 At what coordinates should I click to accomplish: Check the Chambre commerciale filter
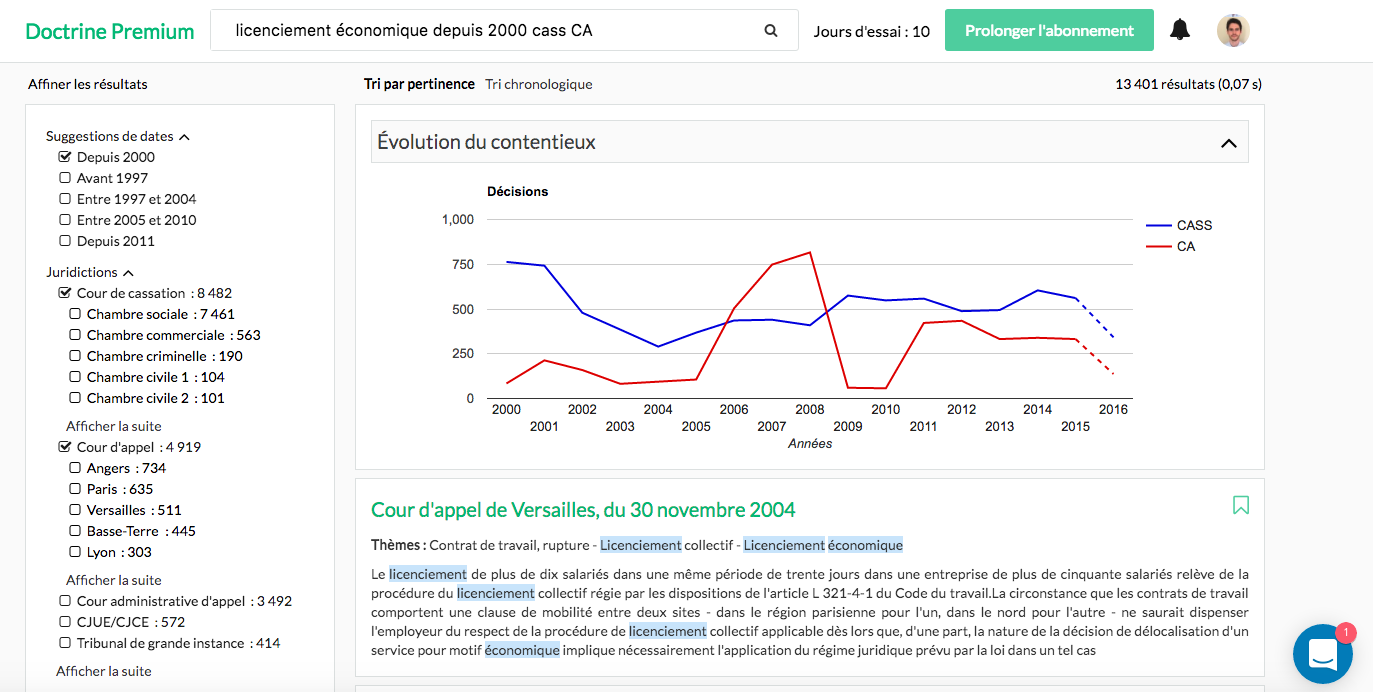click(x=75, y=335)
